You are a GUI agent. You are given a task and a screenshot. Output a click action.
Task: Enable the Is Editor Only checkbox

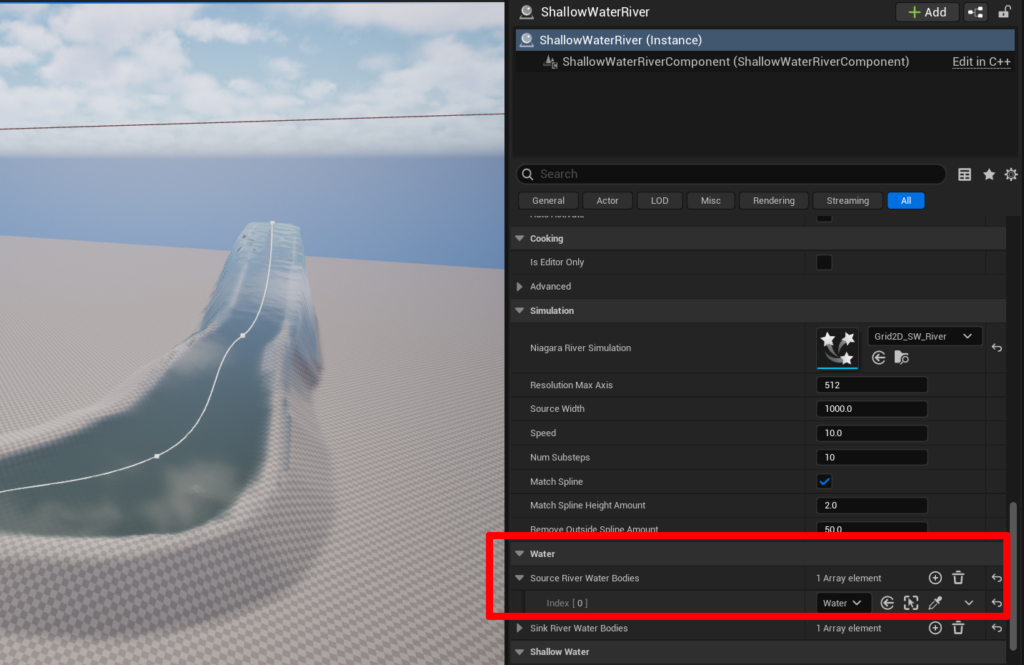[x=824, y=262]
